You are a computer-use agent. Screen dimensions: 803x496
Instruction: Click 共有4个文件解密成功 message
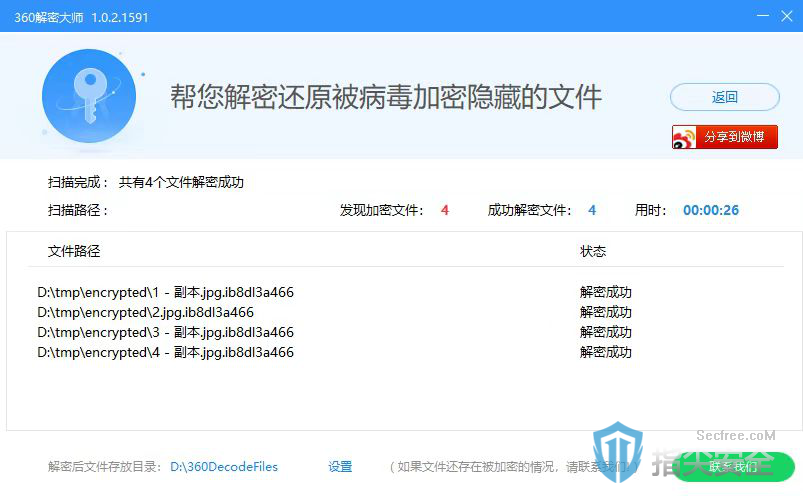[181, 182]
